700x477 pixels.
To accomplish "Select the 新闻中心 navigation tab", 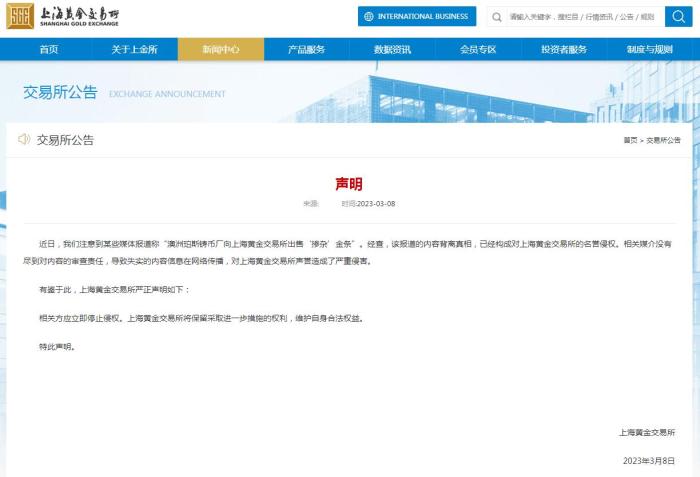I will point(220,49).
